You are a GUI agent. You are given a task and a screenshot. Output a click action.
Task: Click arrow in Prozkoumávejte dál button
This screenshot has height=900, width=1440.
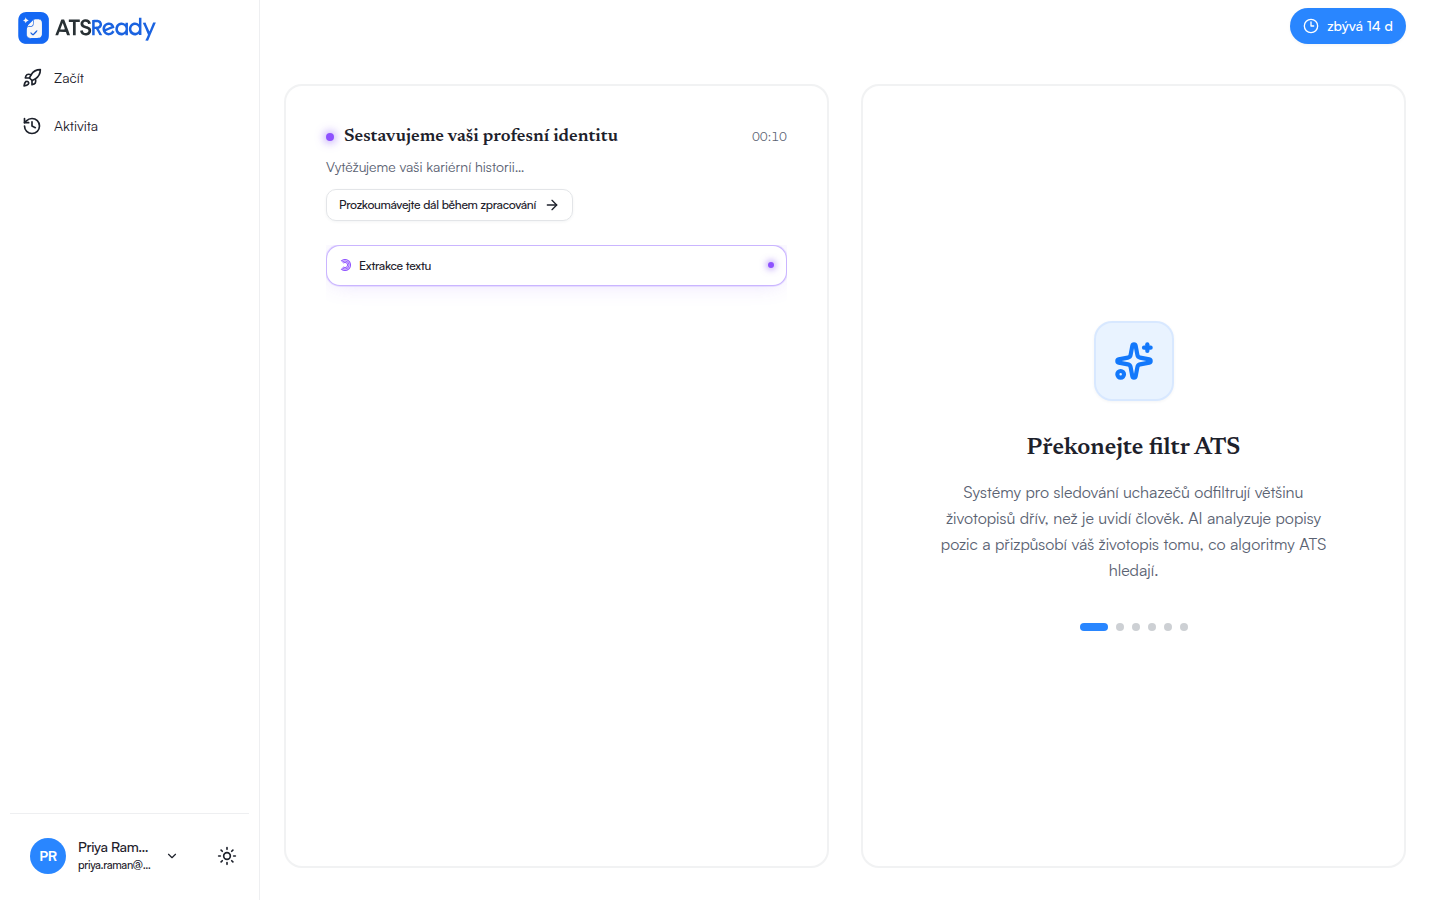pos(552,205)
